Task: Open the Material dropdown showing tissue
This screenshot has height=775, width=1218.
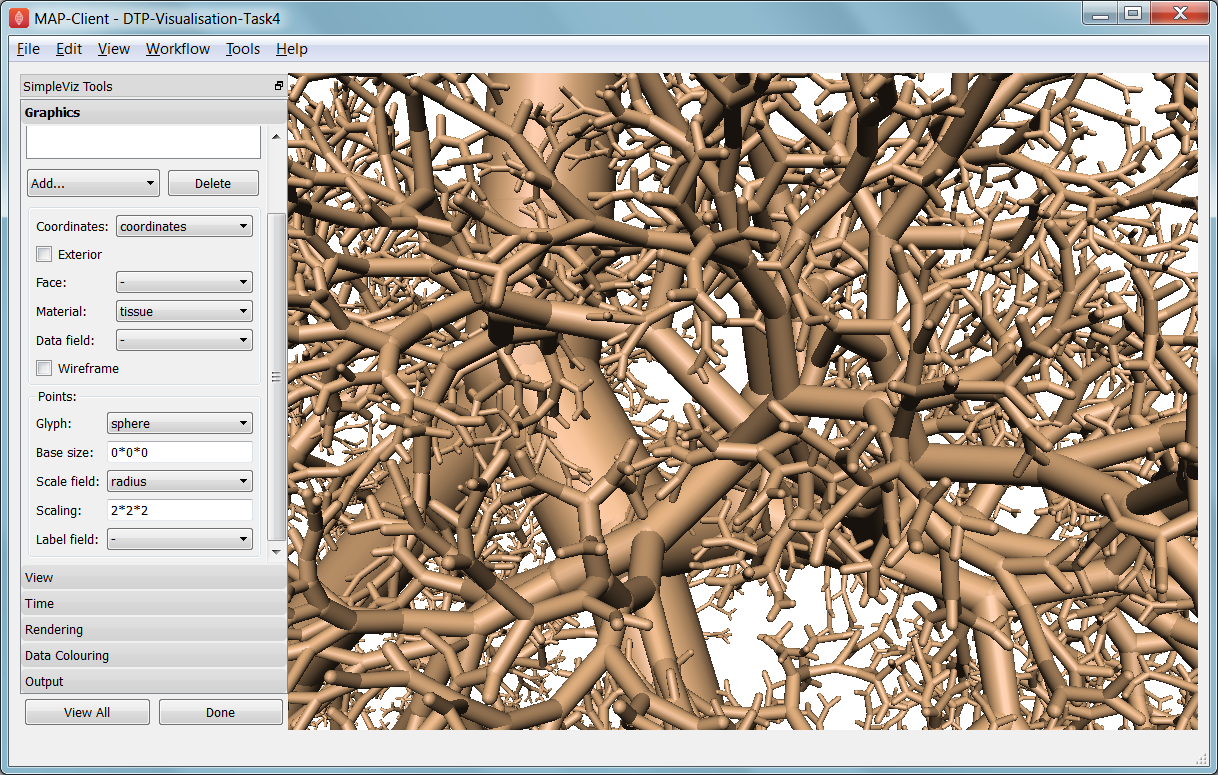Action: (184, 311)
